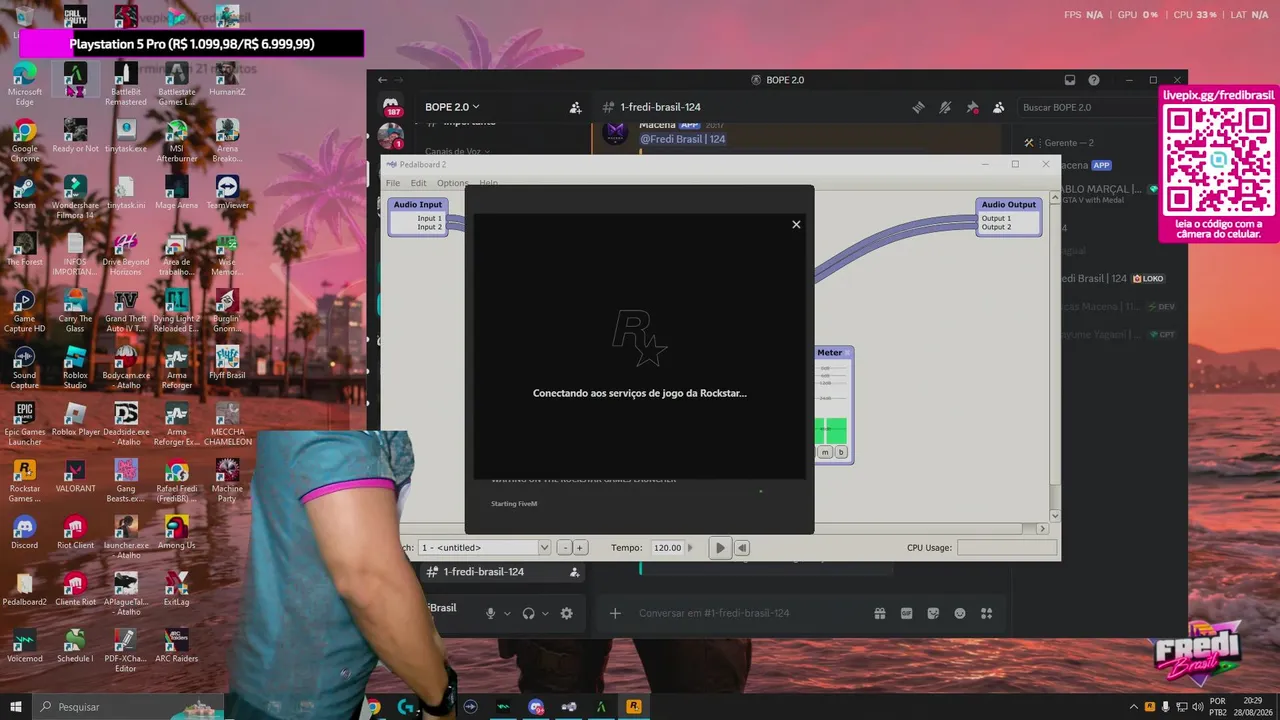Click the @Fredi Brasil | 124 mention
Screen dimensions: 1280x720
(x=683, y=139)
